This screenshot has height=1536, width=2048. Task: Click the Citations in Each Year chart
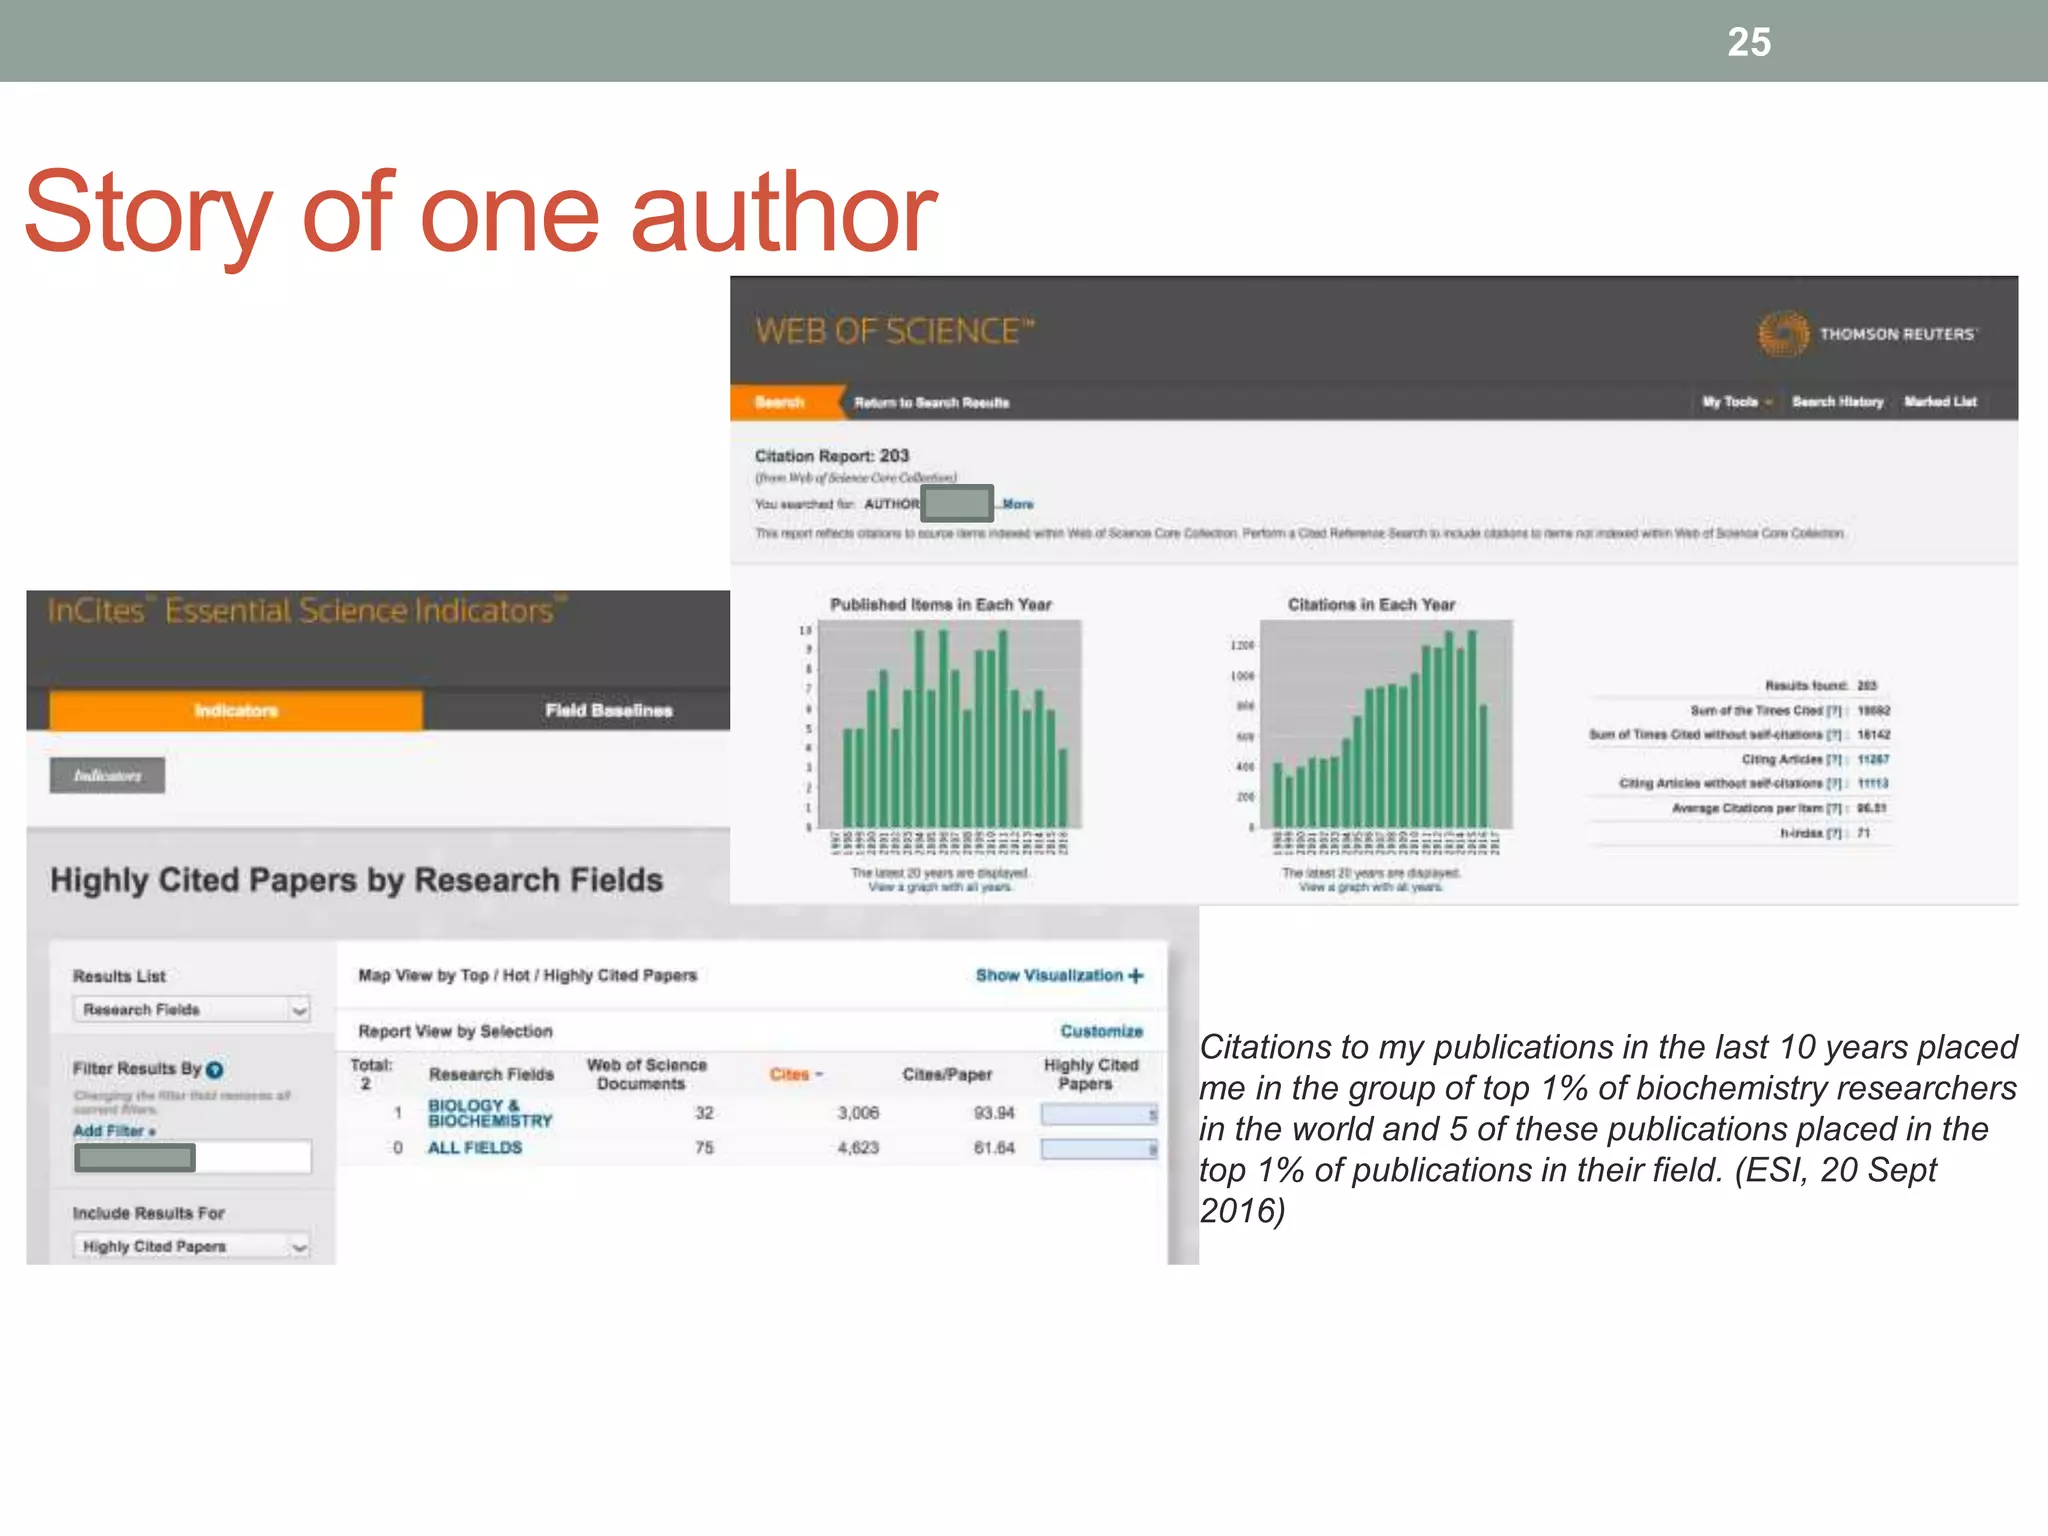pyautogui.click(x=1385, y=724)
